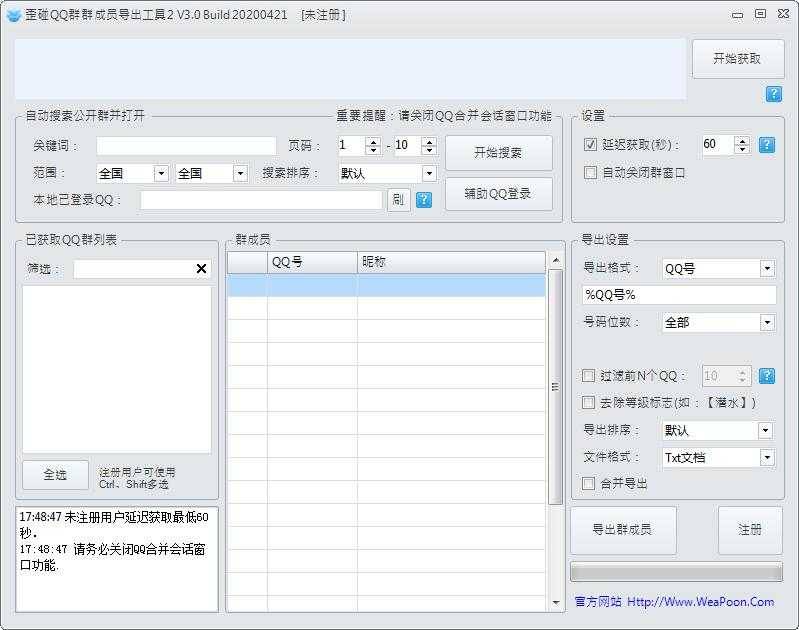Click the 刷 refresh button

[x=398, y=199]
